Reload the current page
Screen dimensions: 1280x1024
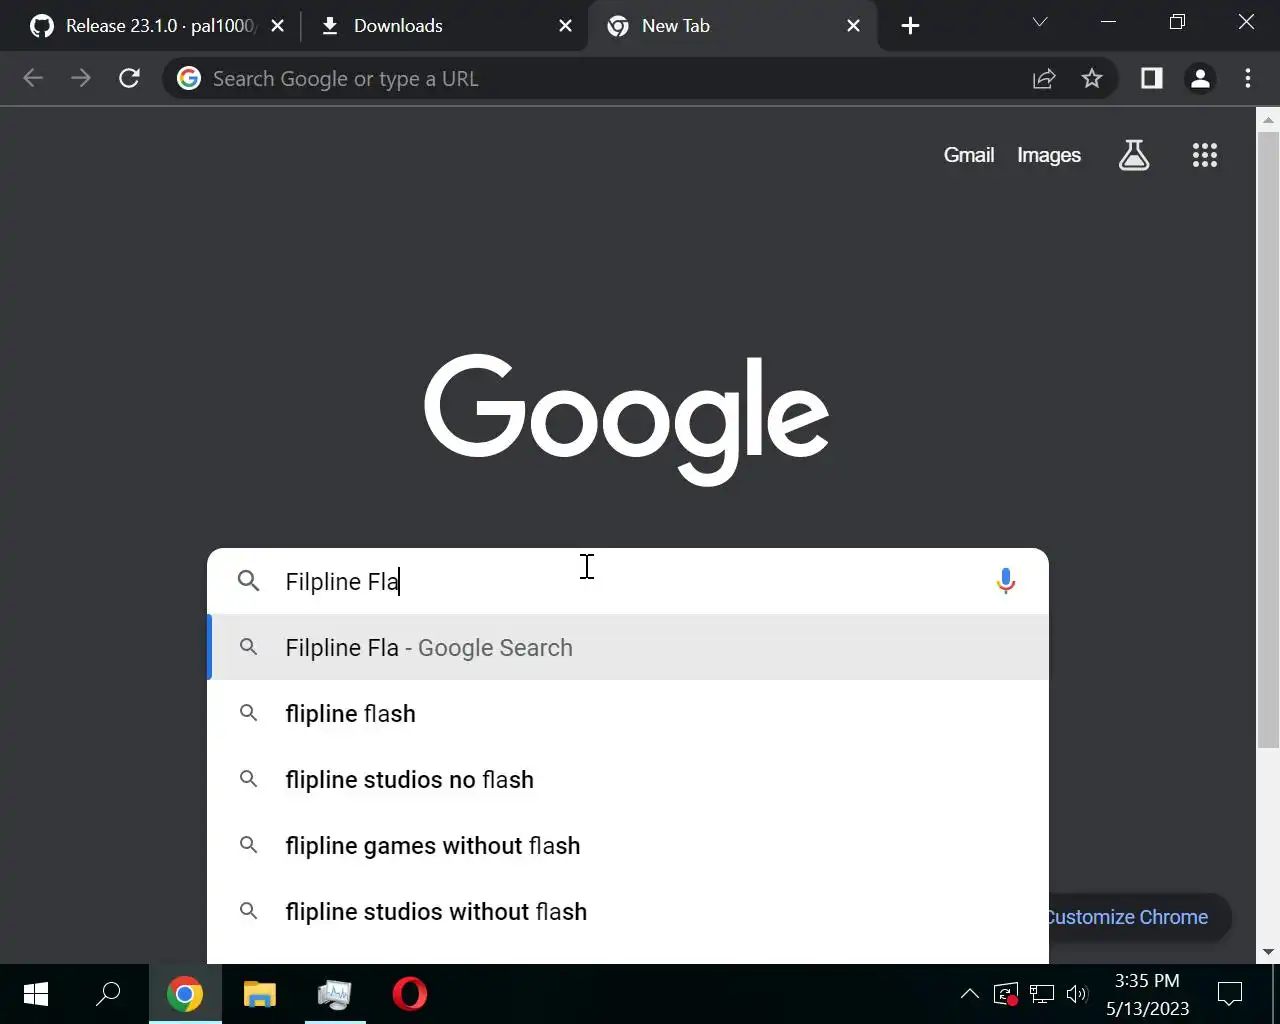click(129, 78)
